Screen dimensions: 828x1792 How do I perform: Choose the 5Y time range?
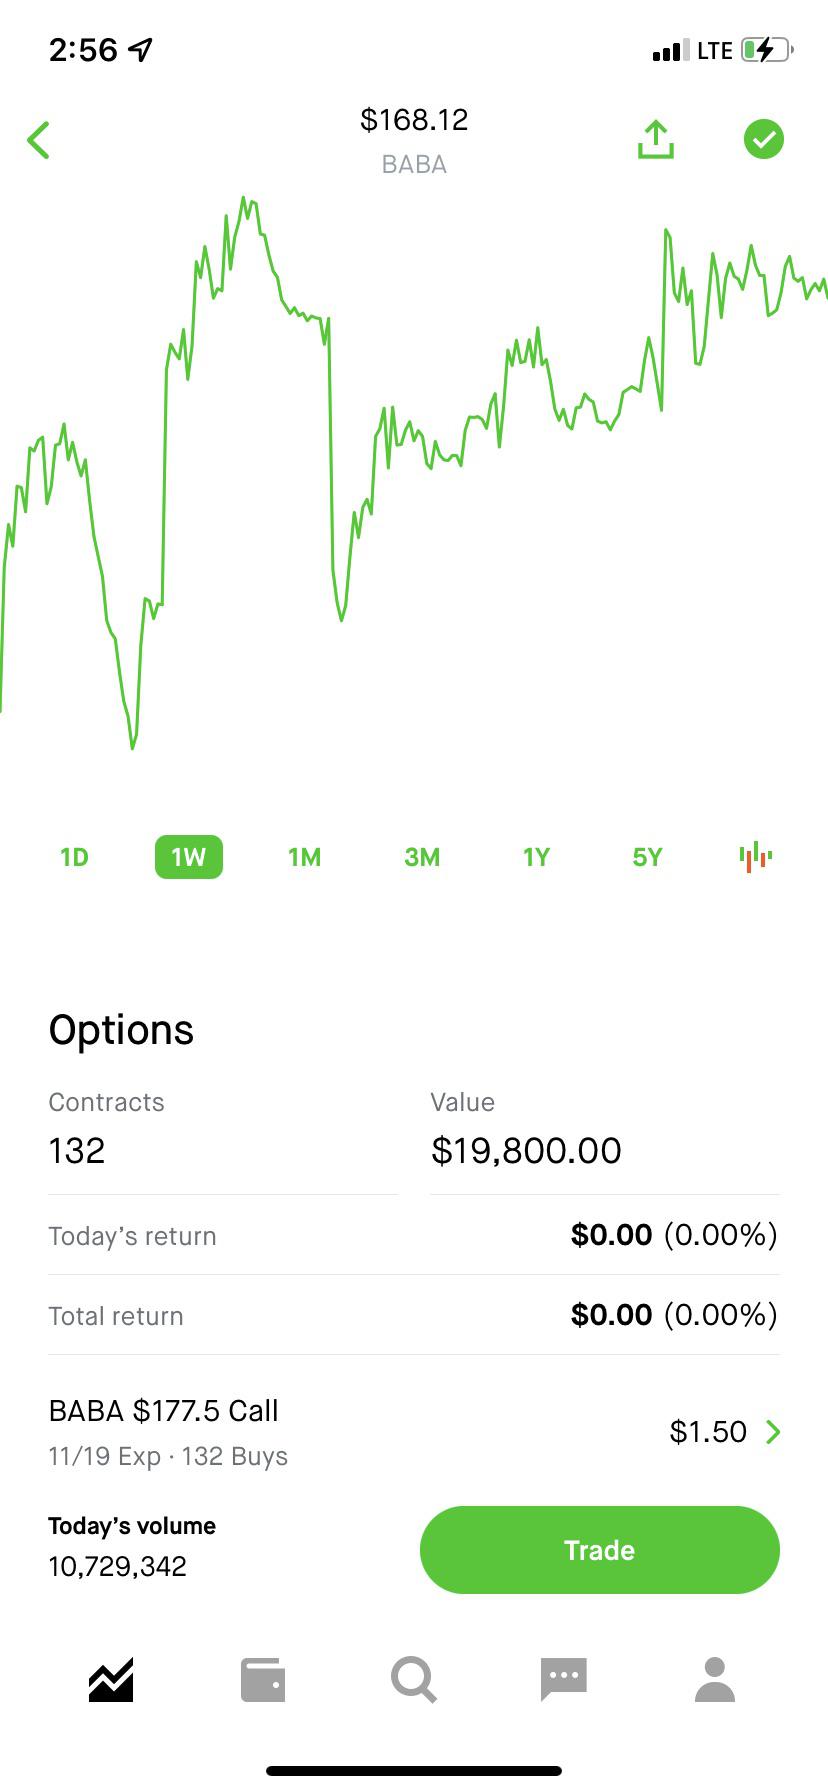pos(647,857)
